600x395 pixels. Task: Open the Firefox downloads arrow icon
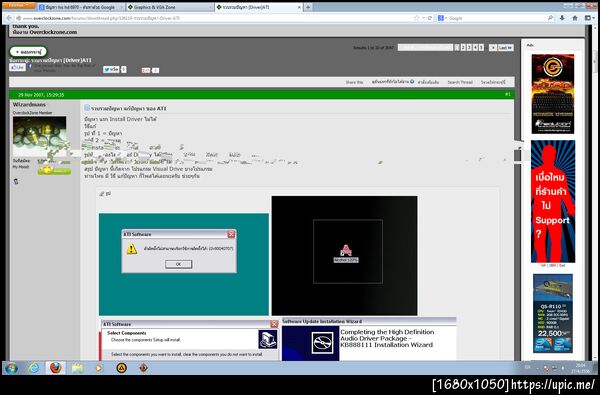[562, 18]
